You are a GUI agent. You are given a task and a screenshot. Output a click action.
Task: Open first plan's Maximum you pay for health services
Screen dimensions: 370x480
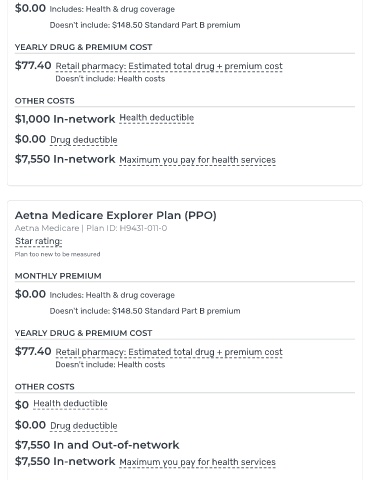[x=197, y=160]
